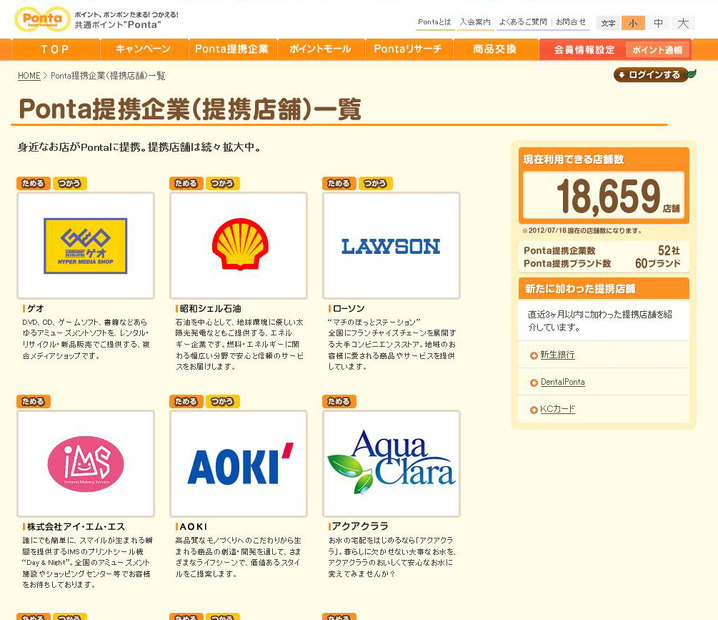Open the DentalPonta new partner link
Screen dimensions: 718x620
click(x=562, y=382)
